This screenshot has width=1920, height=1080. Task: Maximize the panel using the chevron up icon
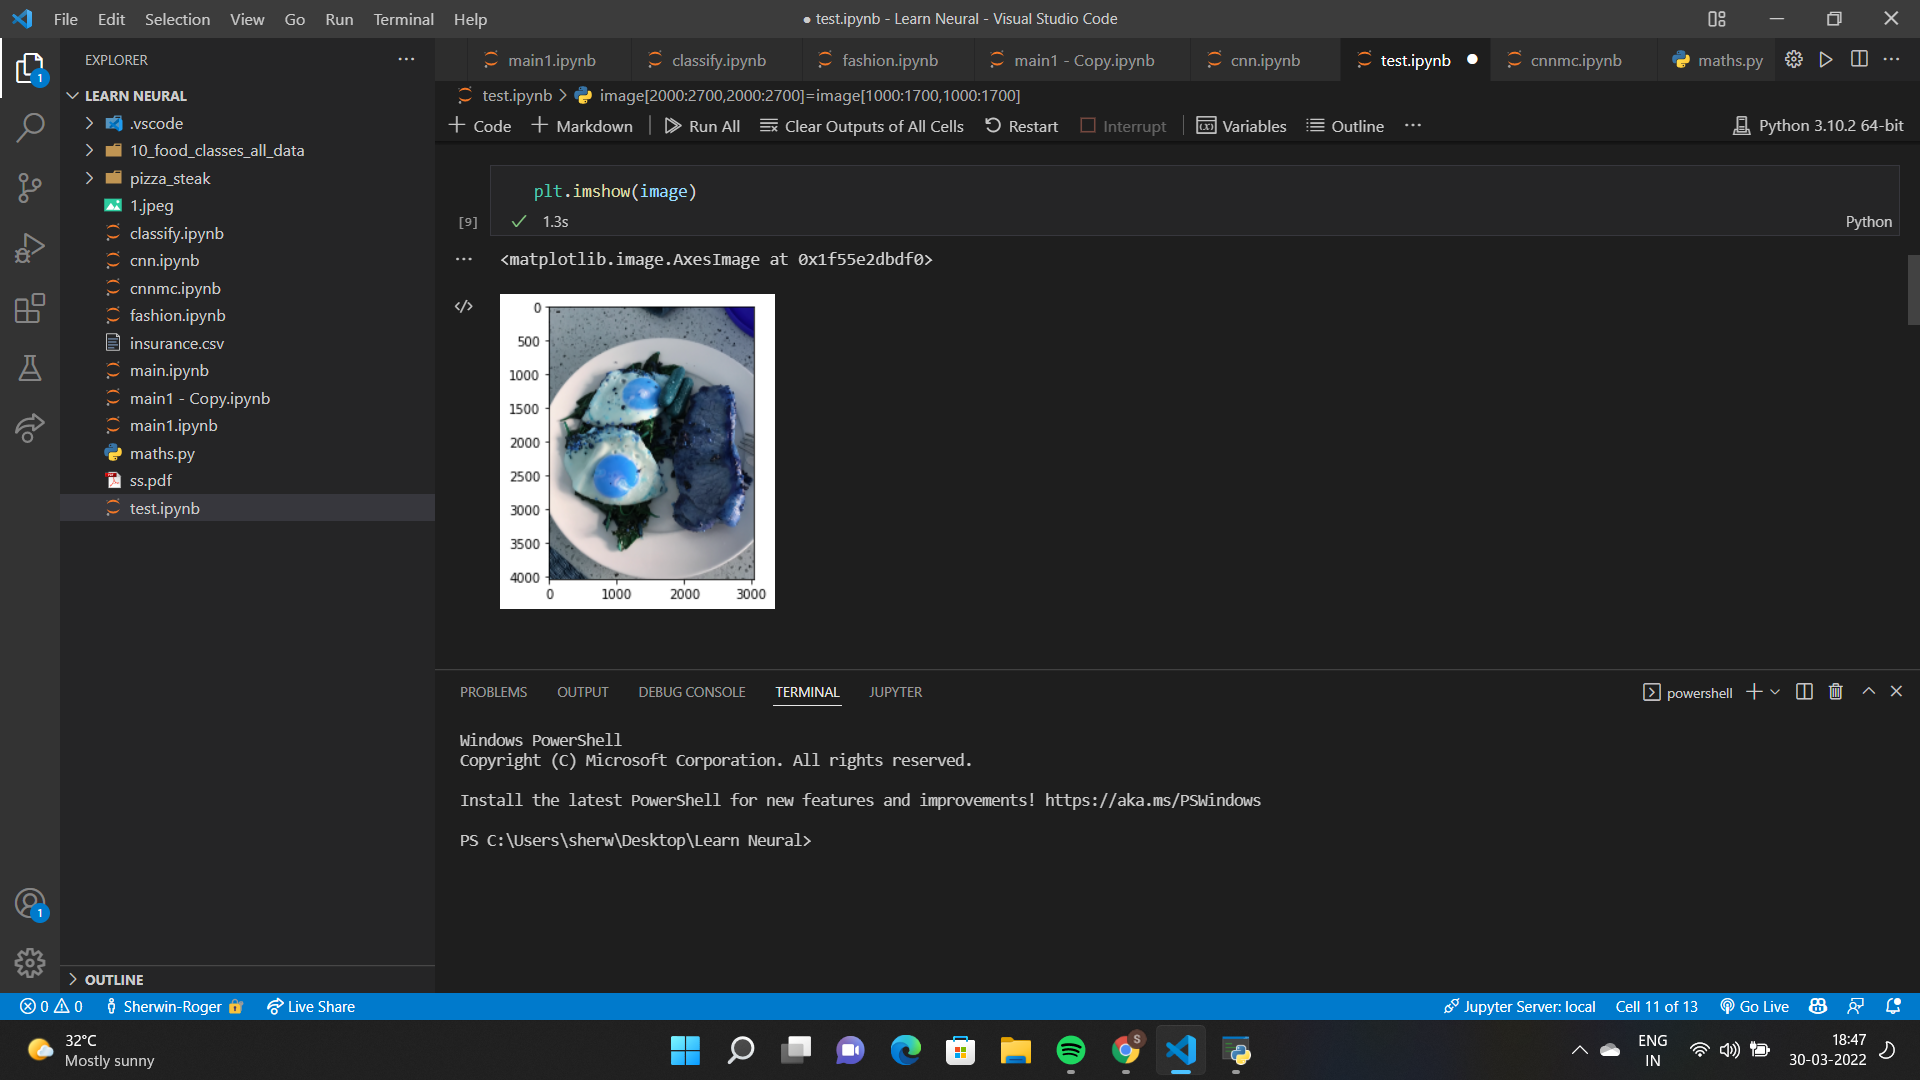(1866, 691)
